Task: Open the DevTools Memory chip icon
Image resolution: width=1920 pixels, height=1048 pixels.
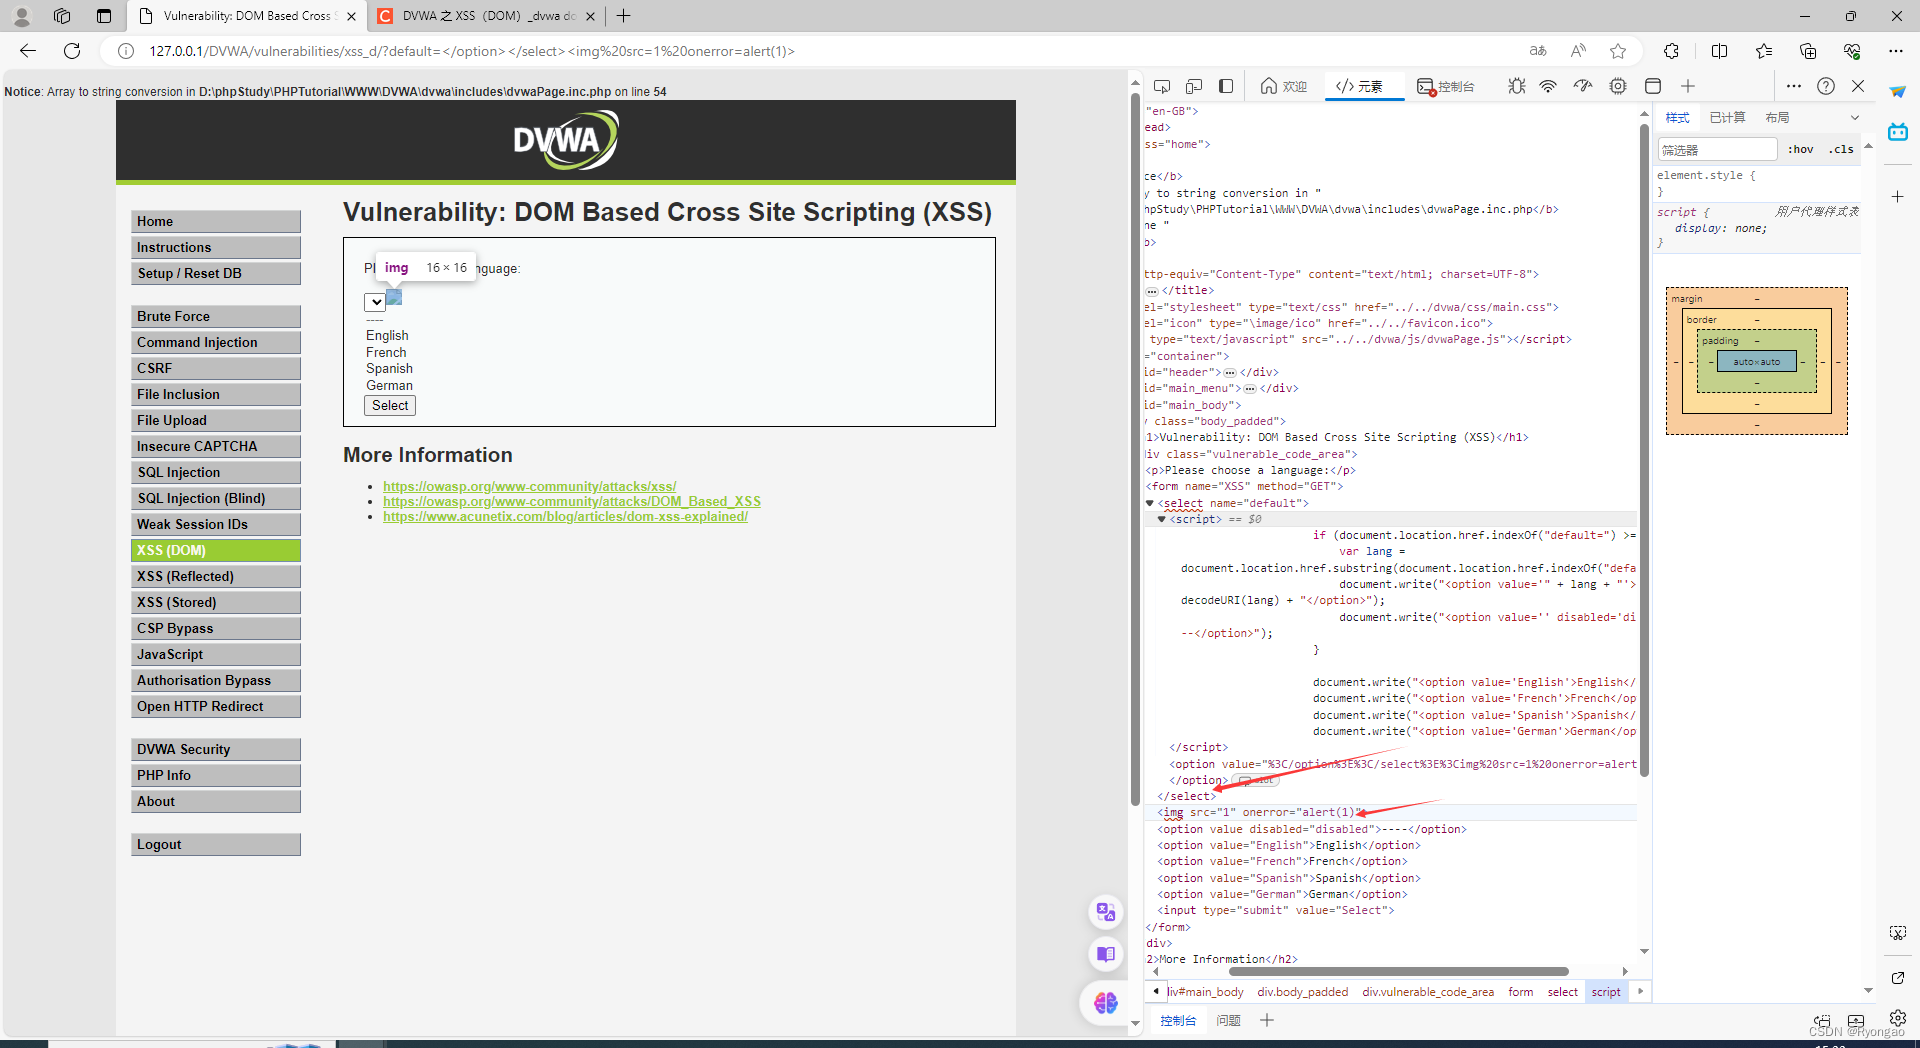Action: tap(1618, 86)
